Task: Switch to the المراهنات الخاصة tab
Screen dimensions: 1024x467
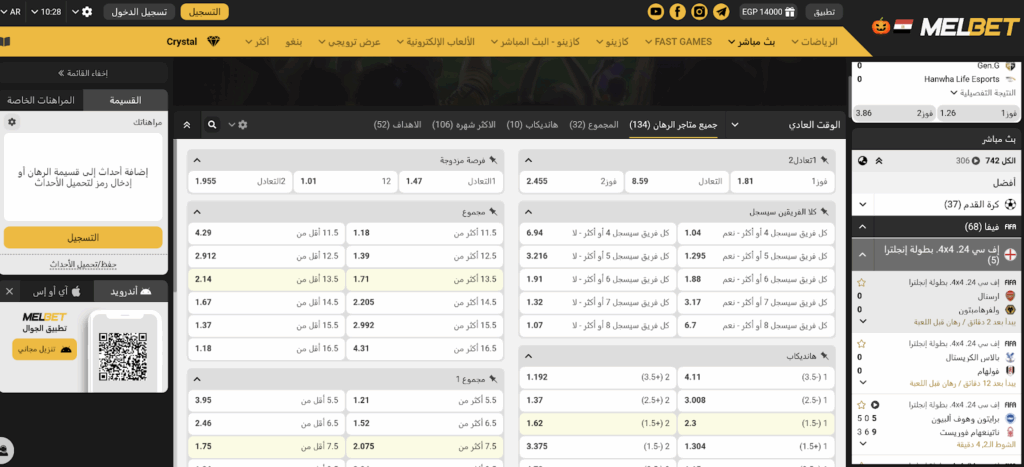Action: coord(41,101)
